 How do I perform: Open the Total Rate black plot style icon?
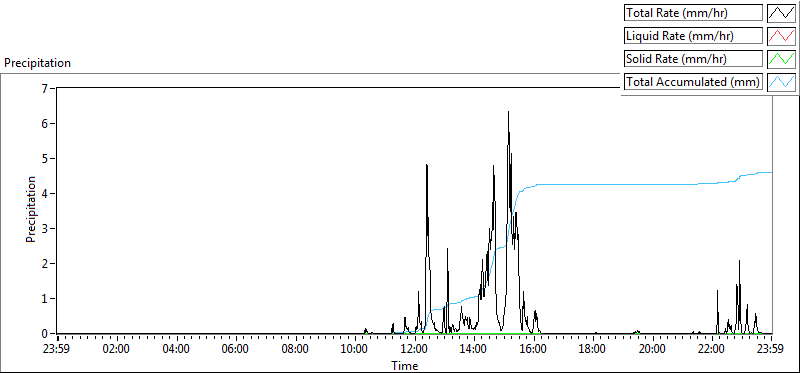pyautogui.click(x=781, y=13)
